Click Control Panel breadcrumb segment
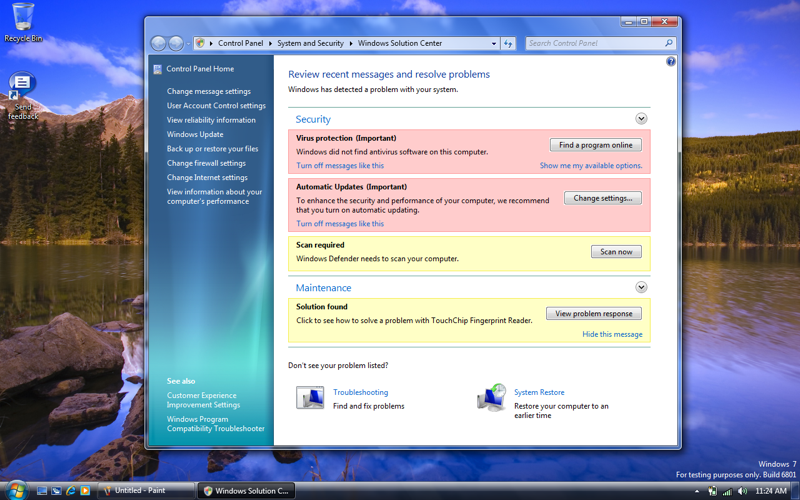The image size is (800, 500). click(x=240, y=43)
